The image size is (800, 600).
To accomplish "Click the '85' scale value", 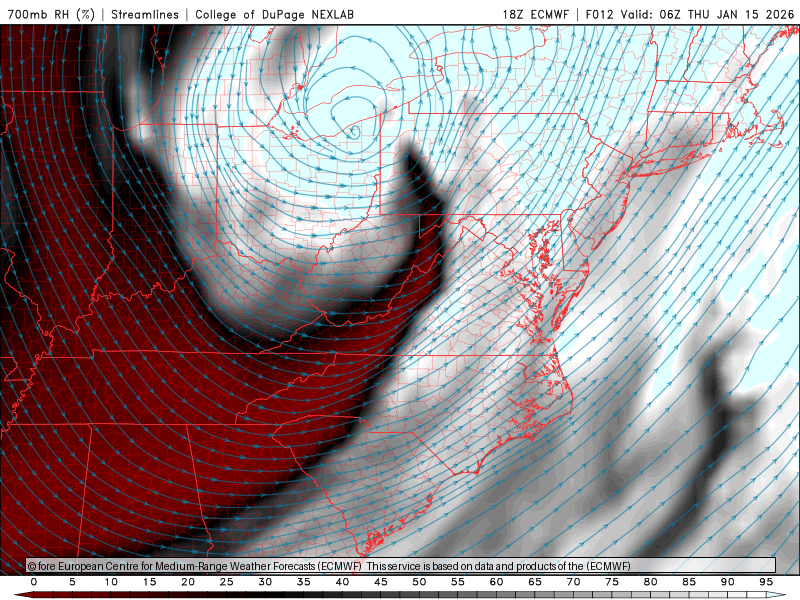I will [689, 582].
